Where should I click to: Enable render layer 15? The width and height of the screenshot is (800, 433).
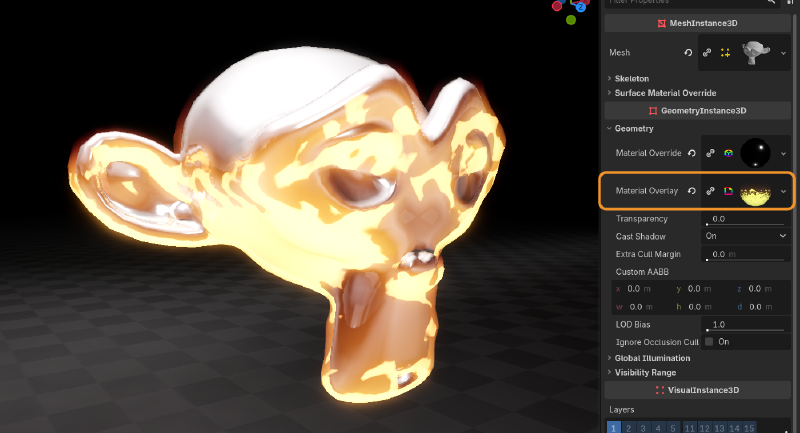tap(749, 427)
